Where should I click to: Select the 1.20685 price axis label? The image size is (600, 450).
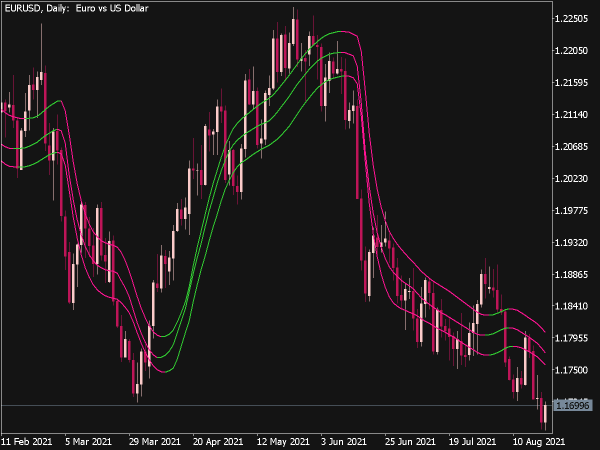[571, 147]
